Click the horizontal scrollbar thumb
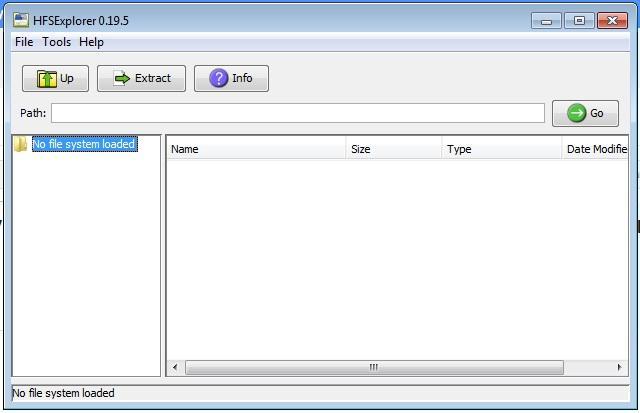 pyautogui.click(x=374, y=367)
